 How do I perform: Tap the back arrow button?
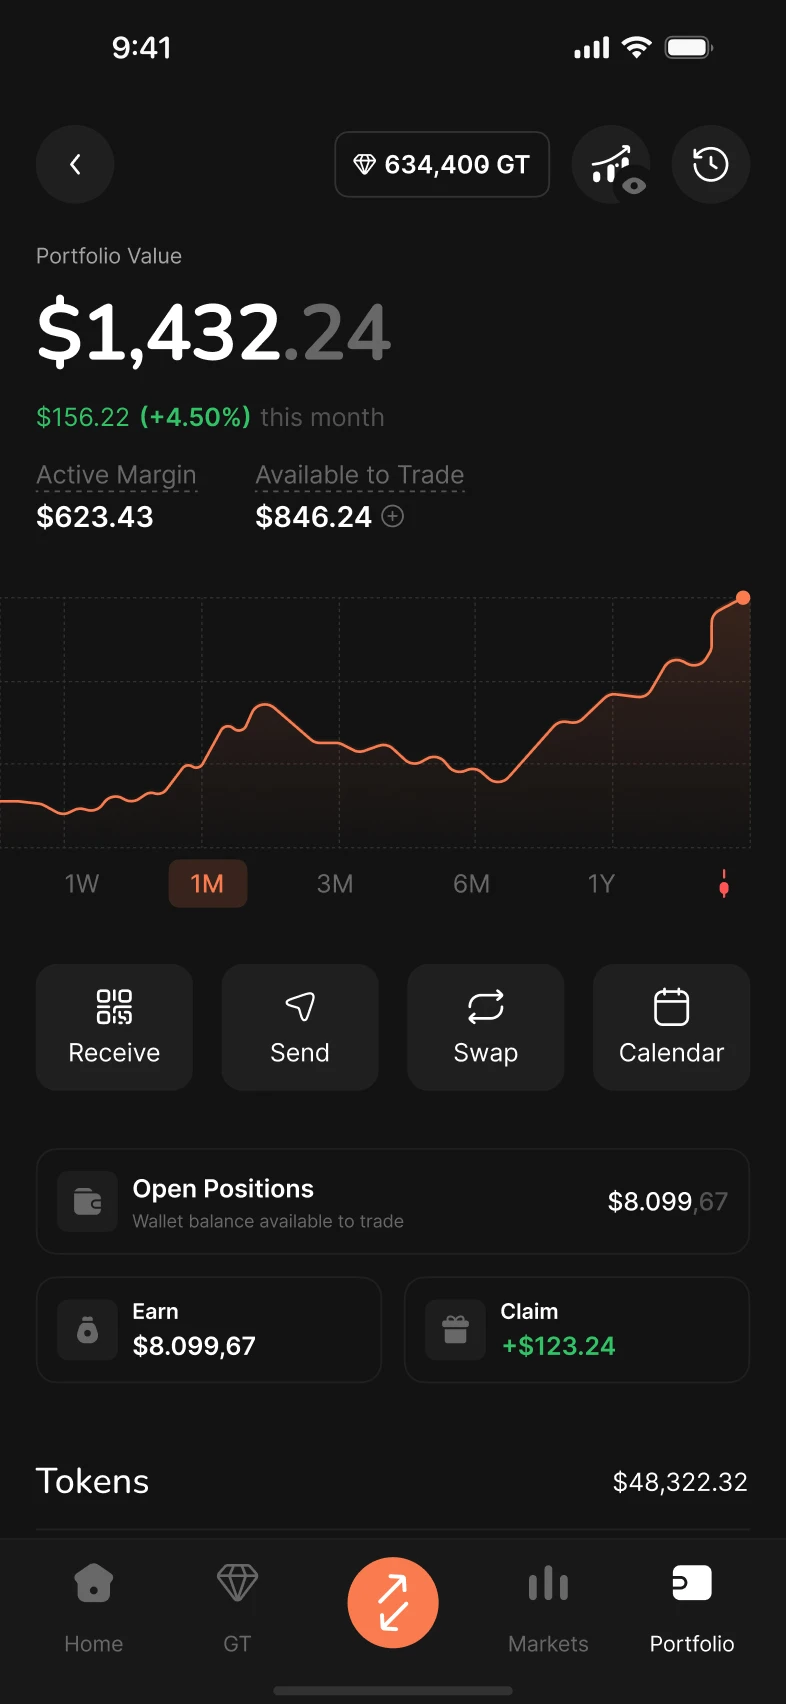click(x=75, y=164)
